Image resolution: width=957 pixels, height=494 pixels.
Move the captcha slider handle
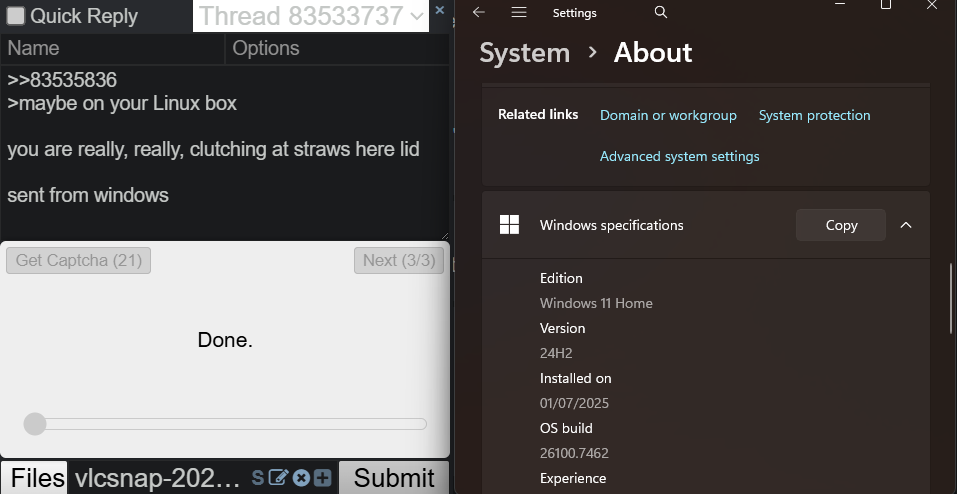[35, 424]
